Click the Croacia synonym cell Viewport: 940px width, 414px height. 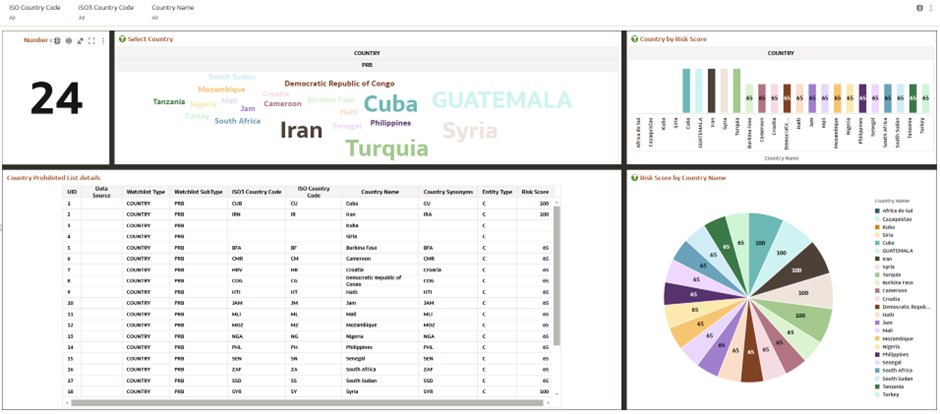[448, 270]
